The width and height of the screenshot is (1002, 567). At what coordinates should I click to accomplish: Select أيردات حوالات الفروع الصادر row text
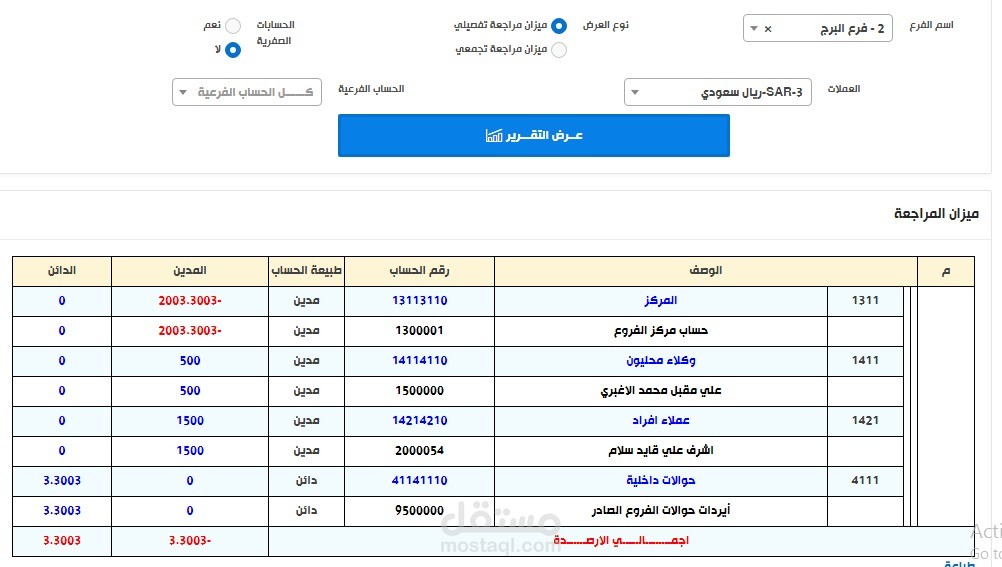click(x=661, y=511)
